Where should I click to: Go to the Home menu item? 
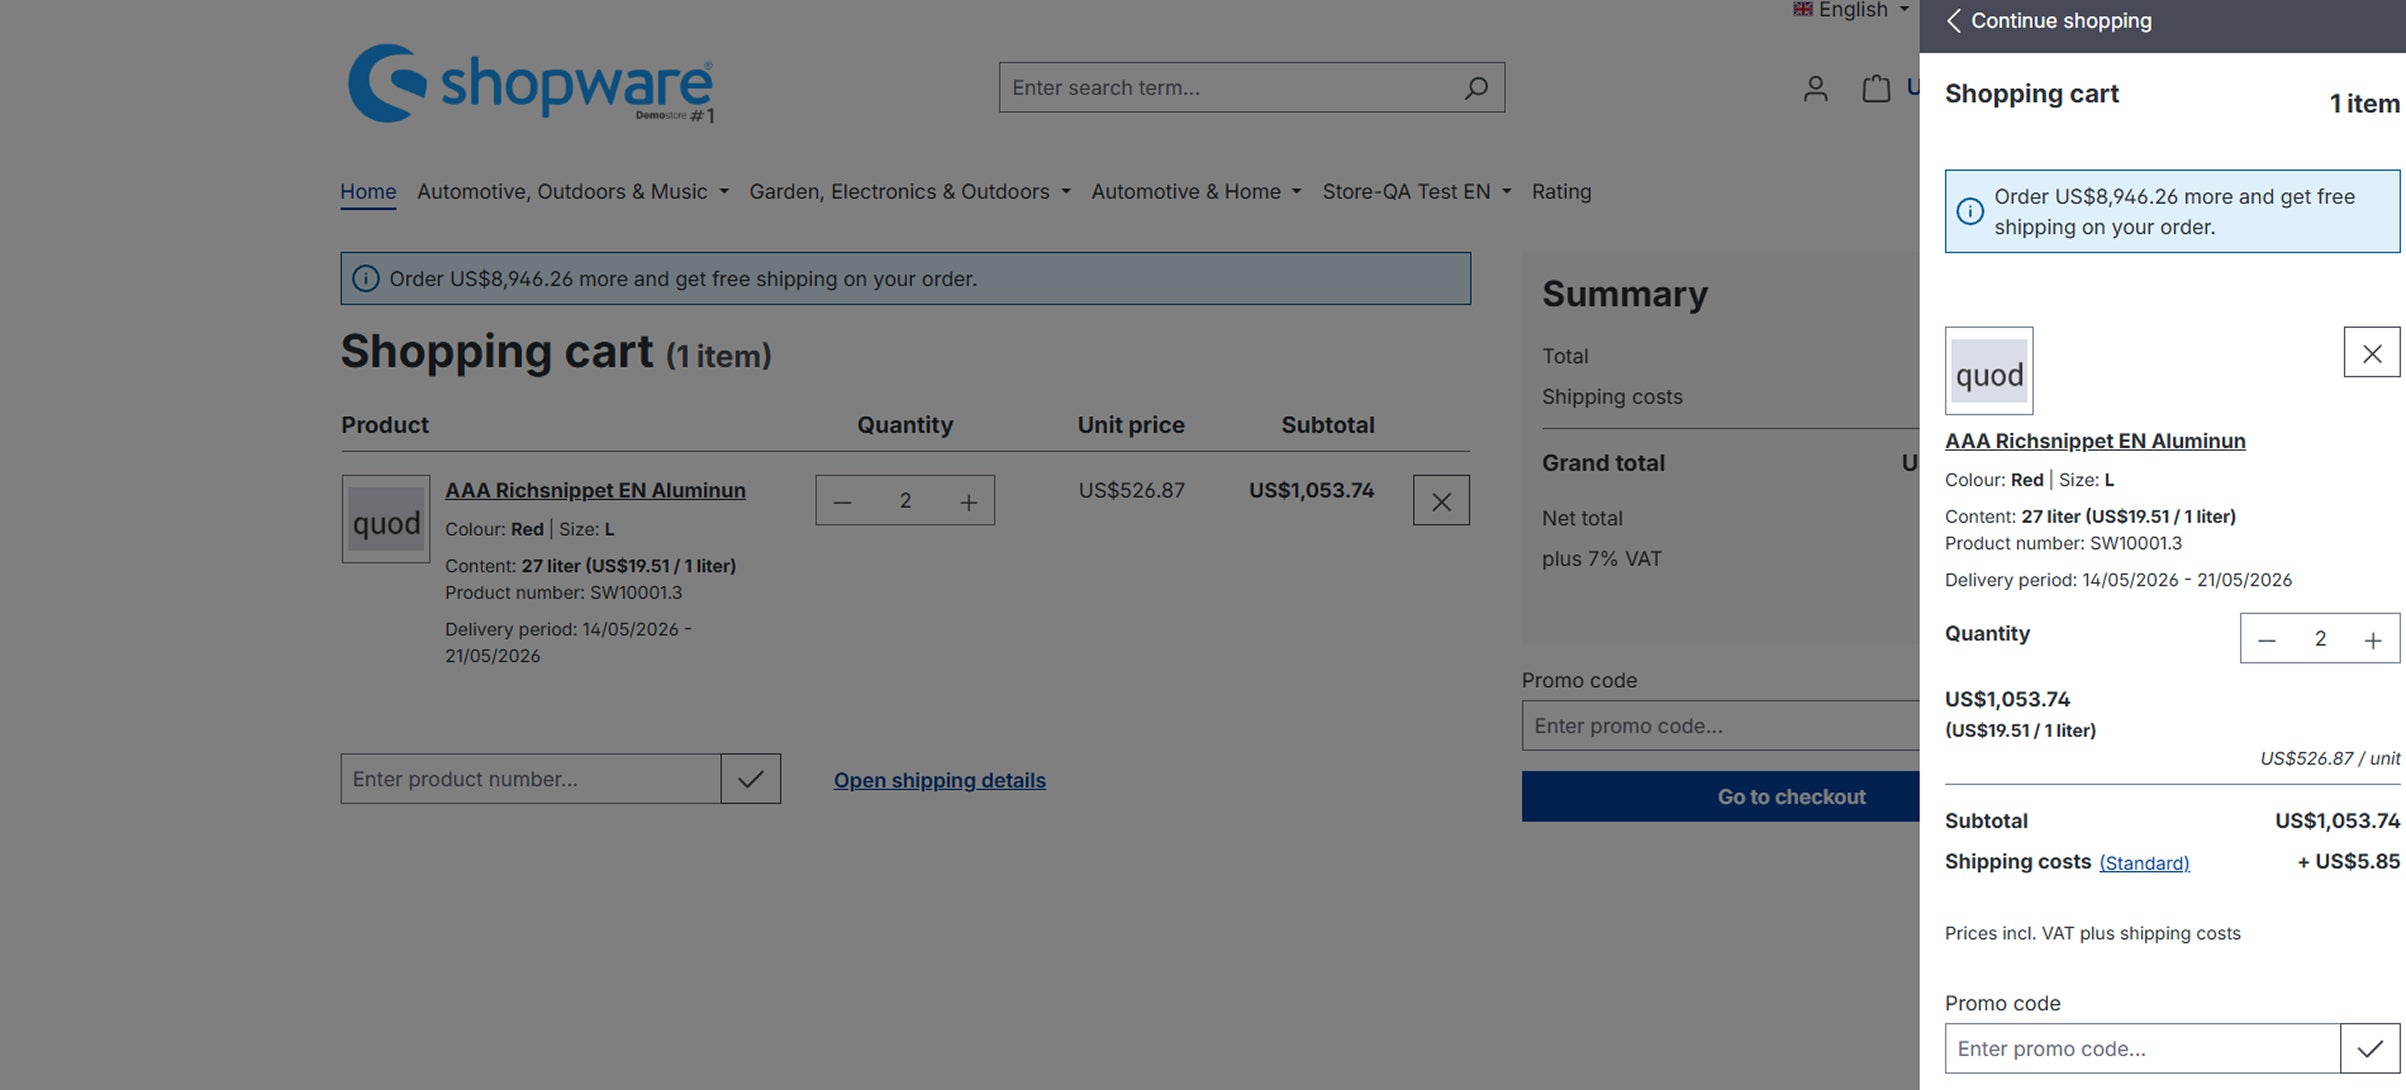point(368,192)
